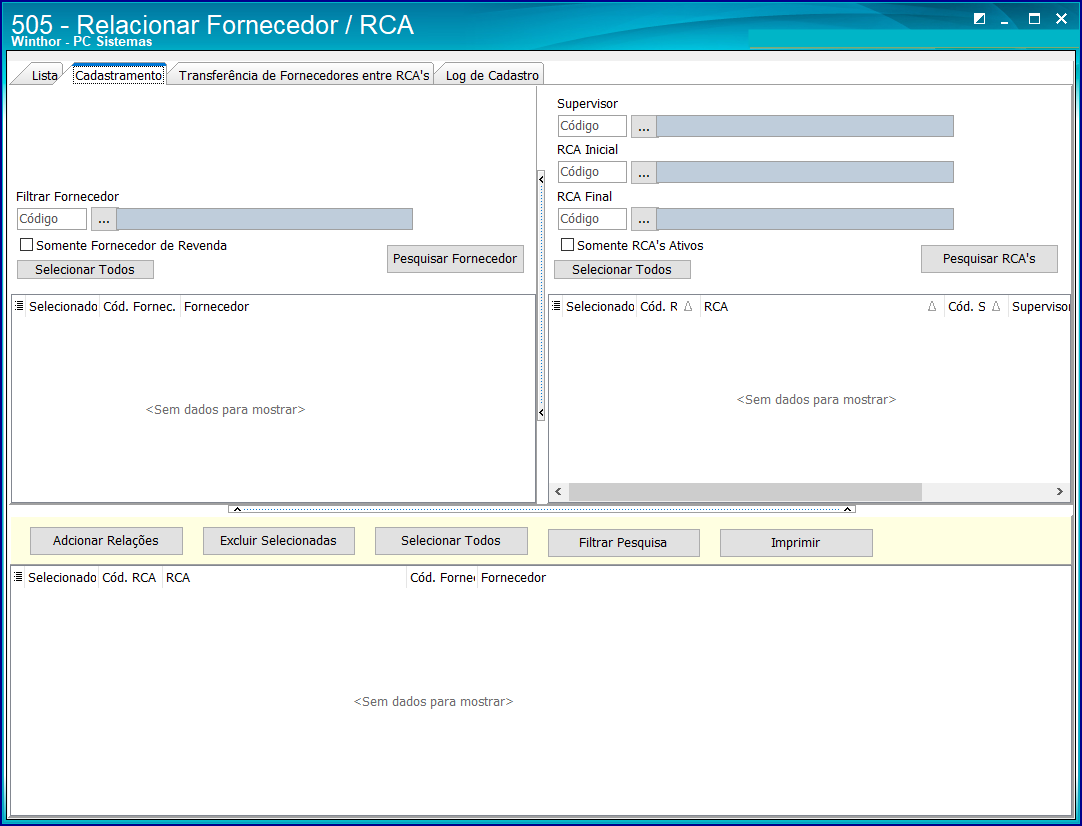Click the window restore-mode icon in title bar
Viewport: 1082px width, 826px height.
point(979,19)
